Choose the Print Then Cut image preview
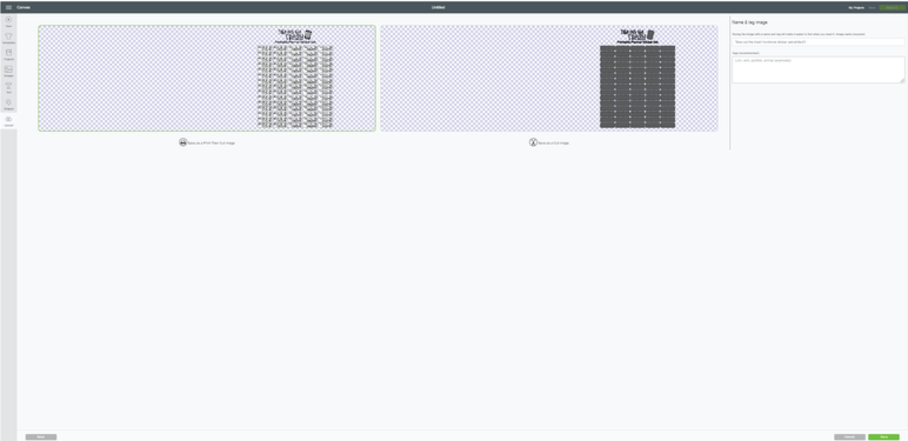The image size is (908, 441). 207,78
